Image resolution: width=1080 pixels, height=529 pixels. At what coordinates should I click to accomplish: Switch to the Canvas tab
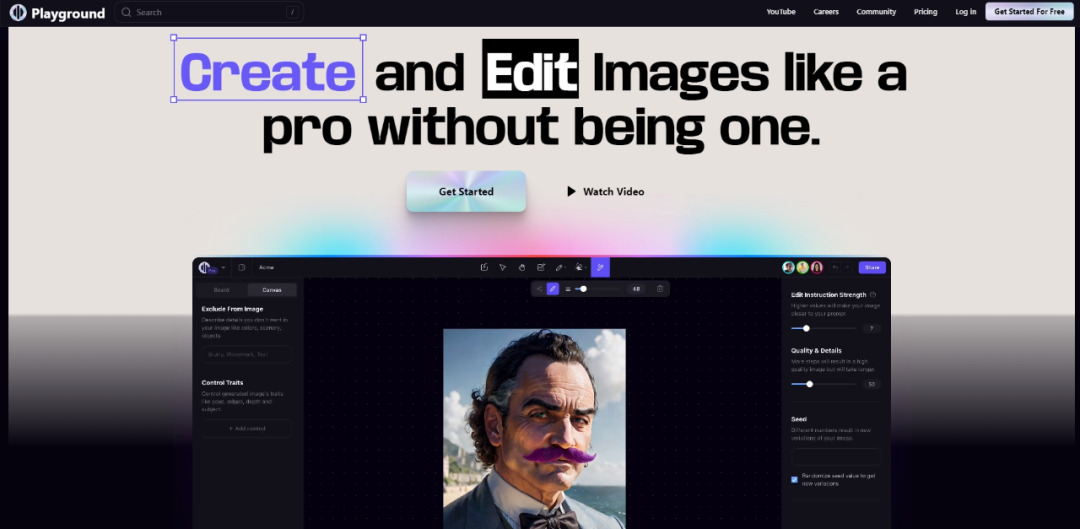(x=271, y=290)
